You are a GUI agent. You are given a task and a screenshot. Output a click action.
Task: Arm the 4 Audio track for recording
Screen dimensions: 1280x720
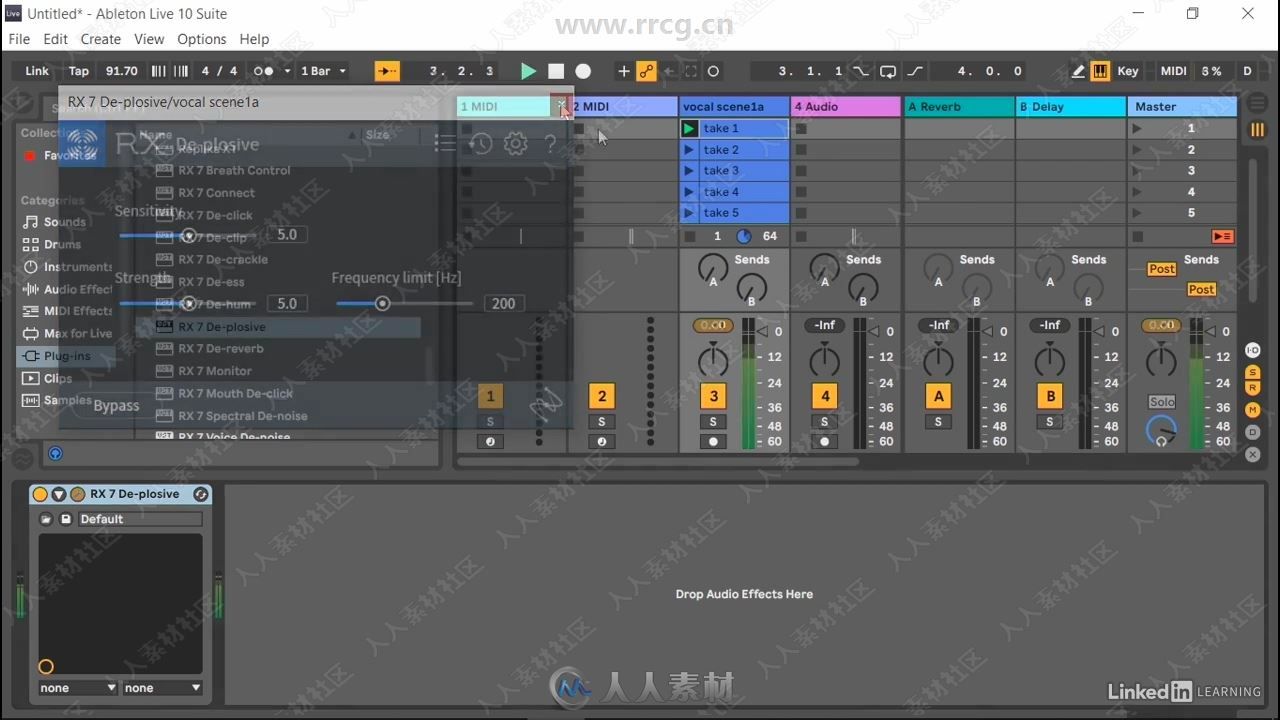click(825, 441)
